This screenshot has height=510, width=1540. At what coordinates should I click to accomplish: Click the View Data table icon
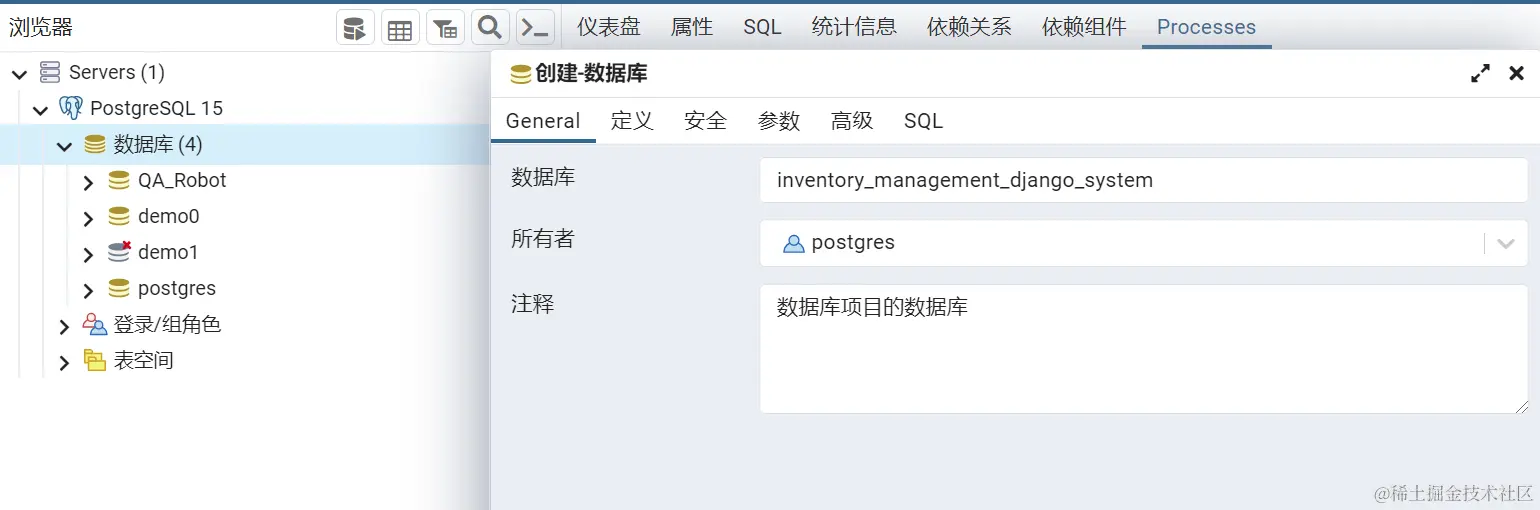(x=400, y=28)
